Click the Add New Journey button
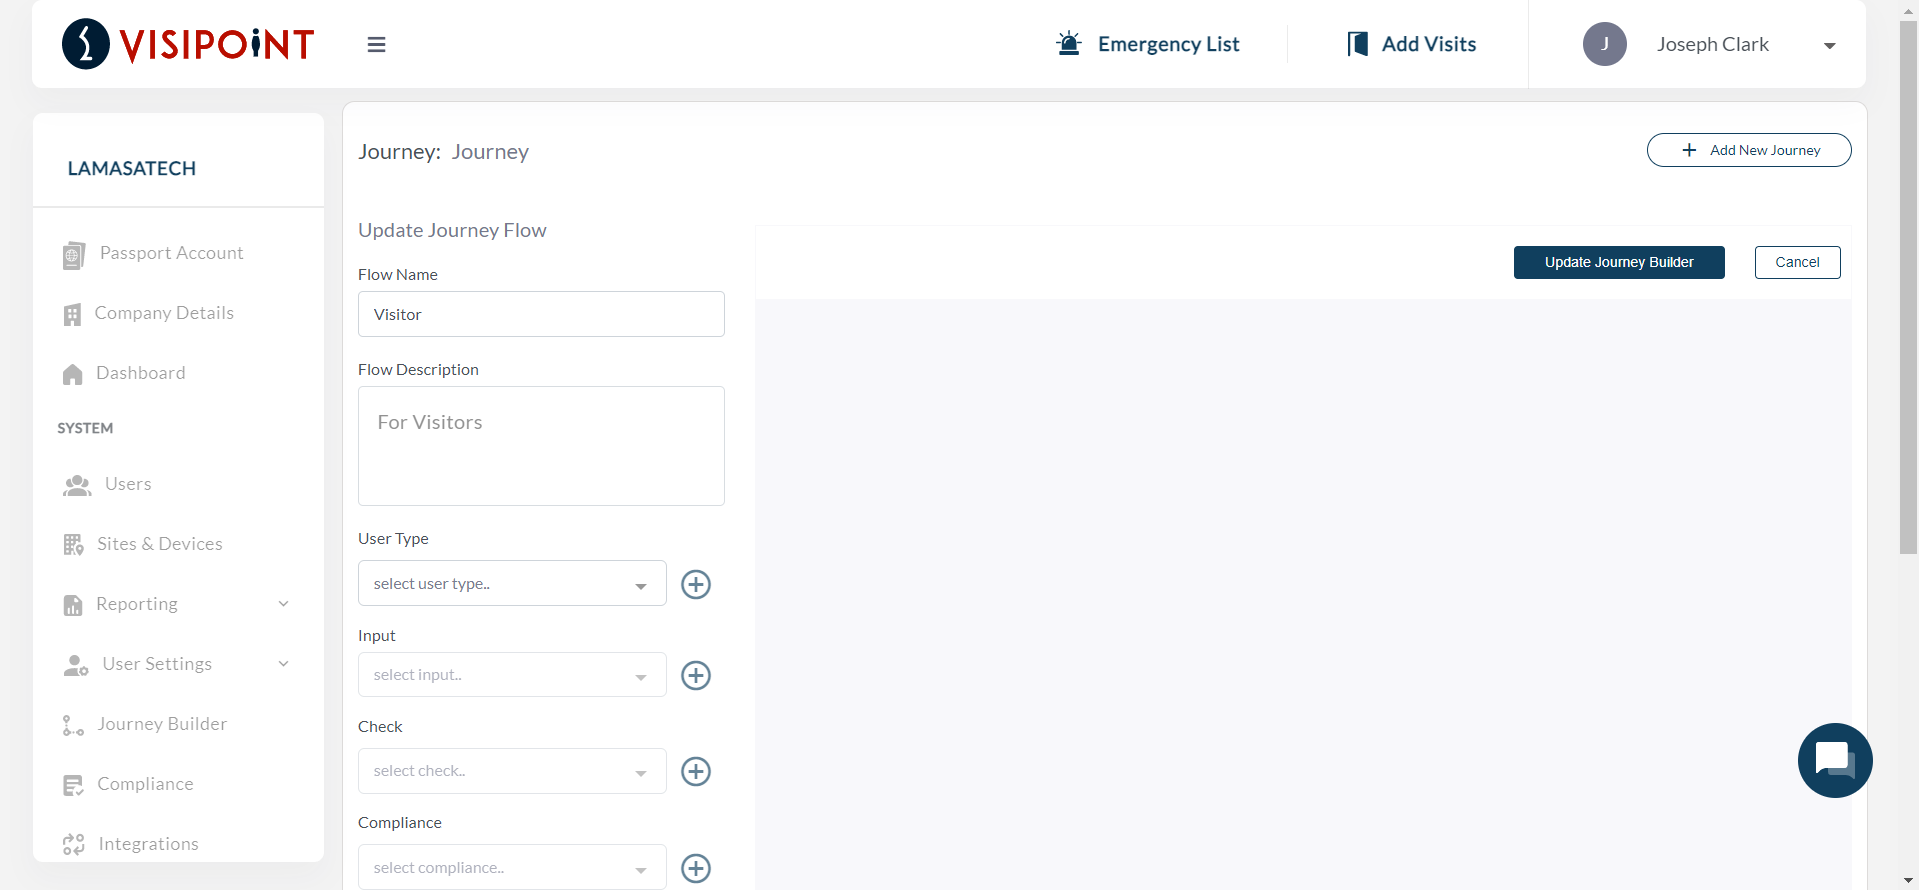Screen dimensions: 1919x890 1748,150
